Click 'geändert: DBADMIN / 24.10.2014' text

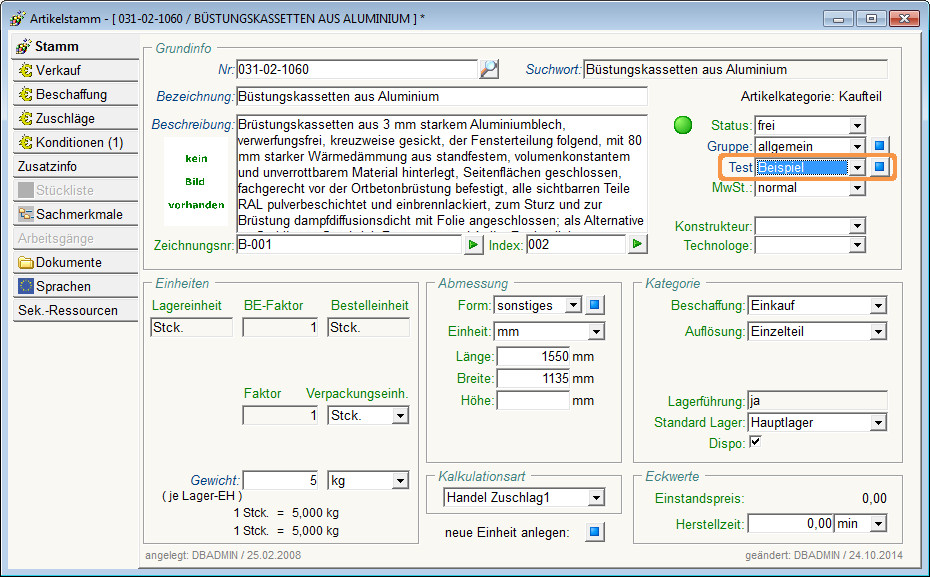click(x=824, y=555)
